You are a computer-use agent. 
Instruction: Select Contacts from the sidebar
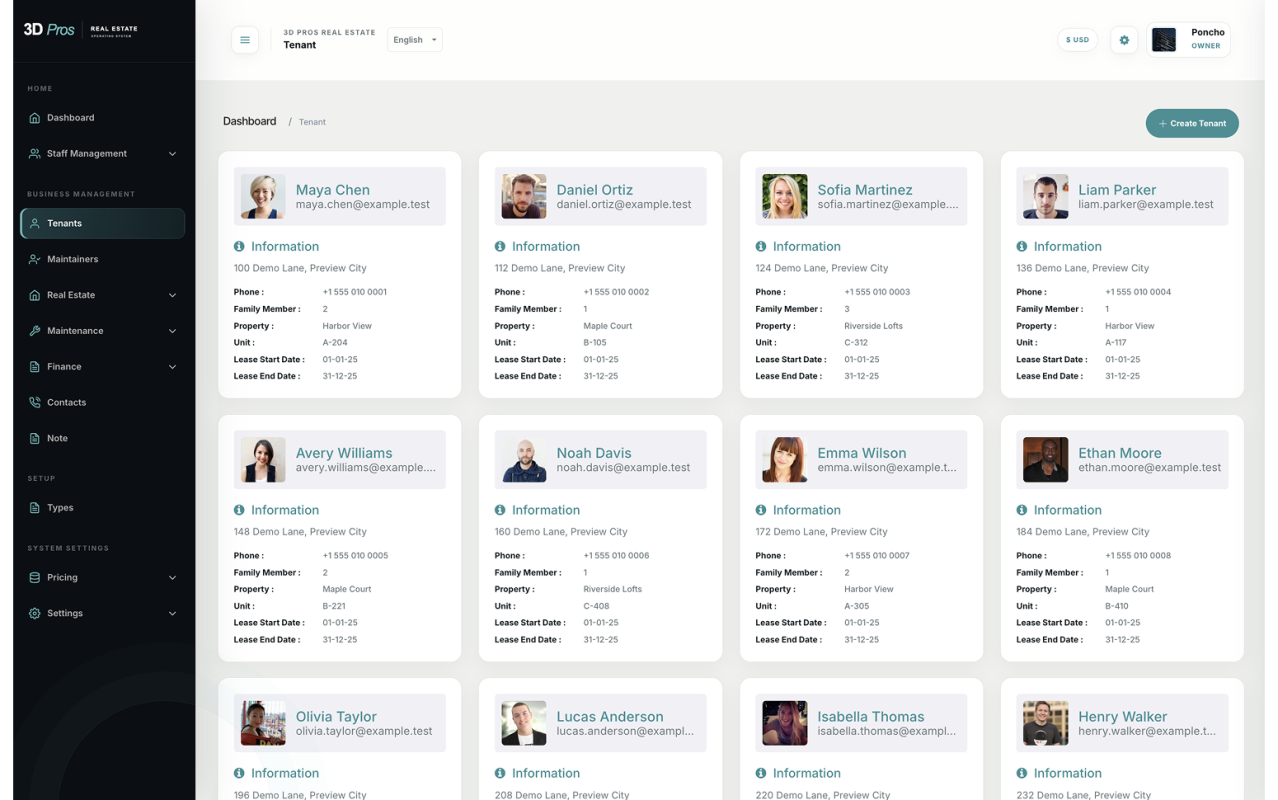103,403
